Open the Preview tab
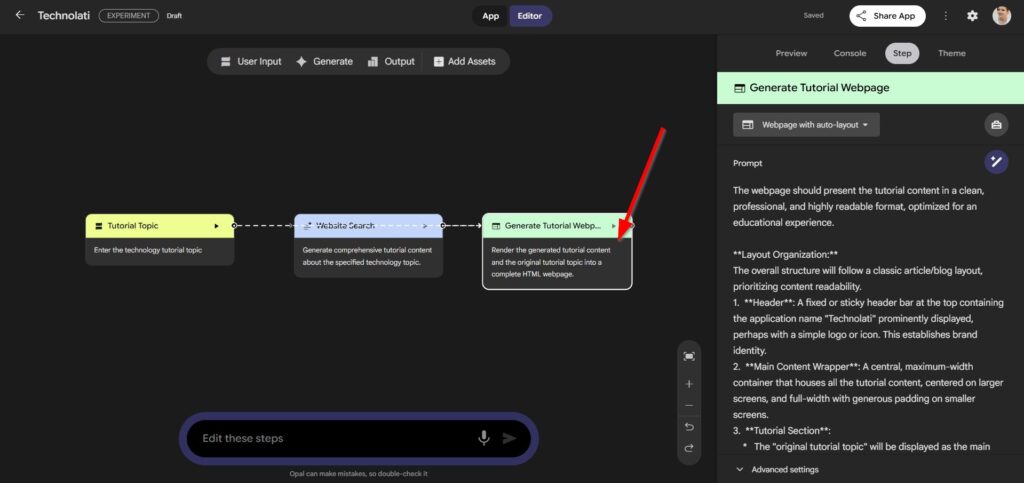 (791, 53)
